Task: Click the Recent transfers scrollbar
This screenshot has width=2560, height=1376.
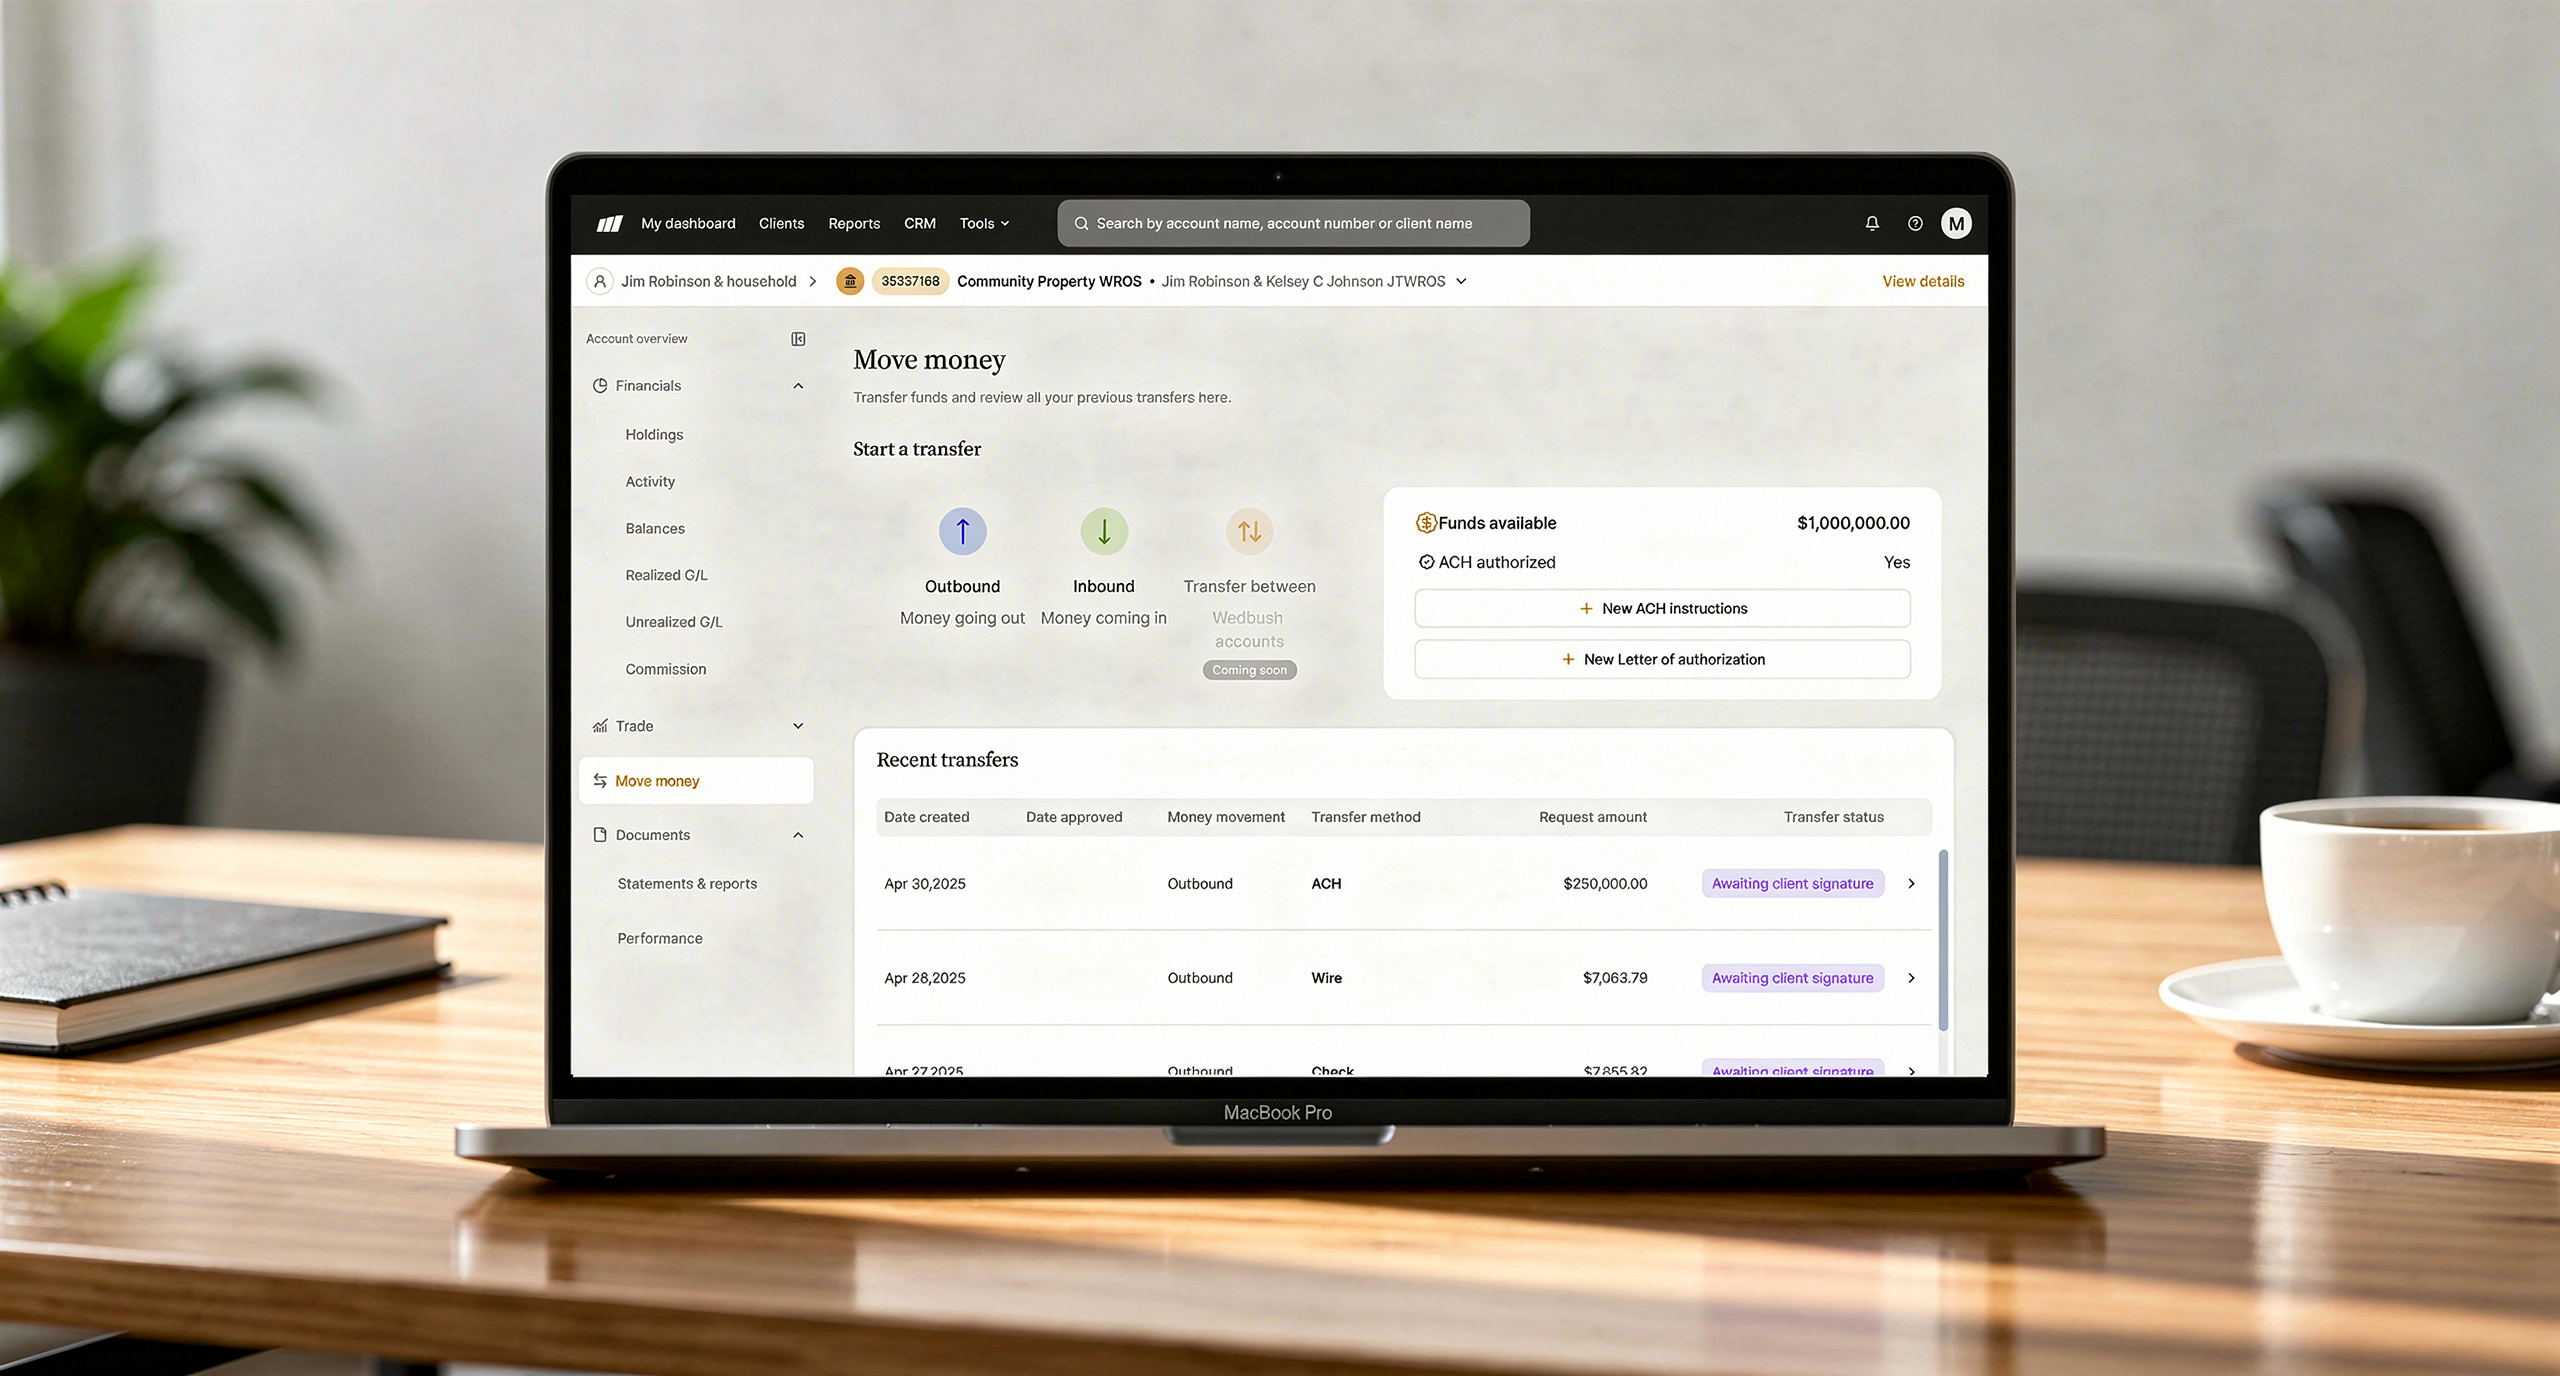Action: [1943, 940]
